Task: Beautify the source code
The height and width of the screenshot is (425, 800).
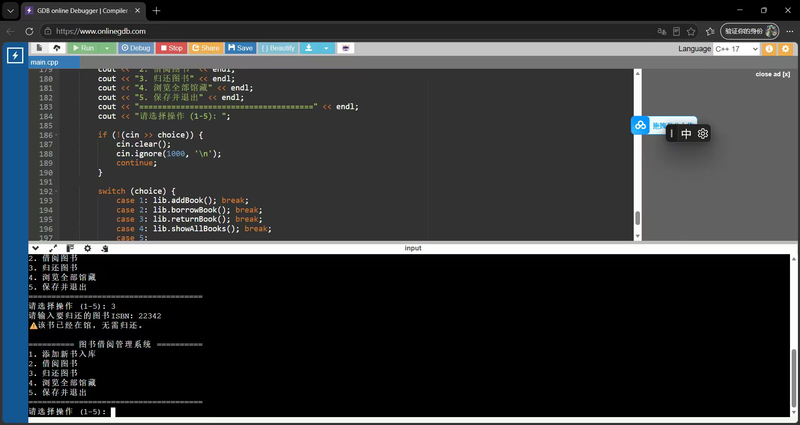Action: [278, 48]
